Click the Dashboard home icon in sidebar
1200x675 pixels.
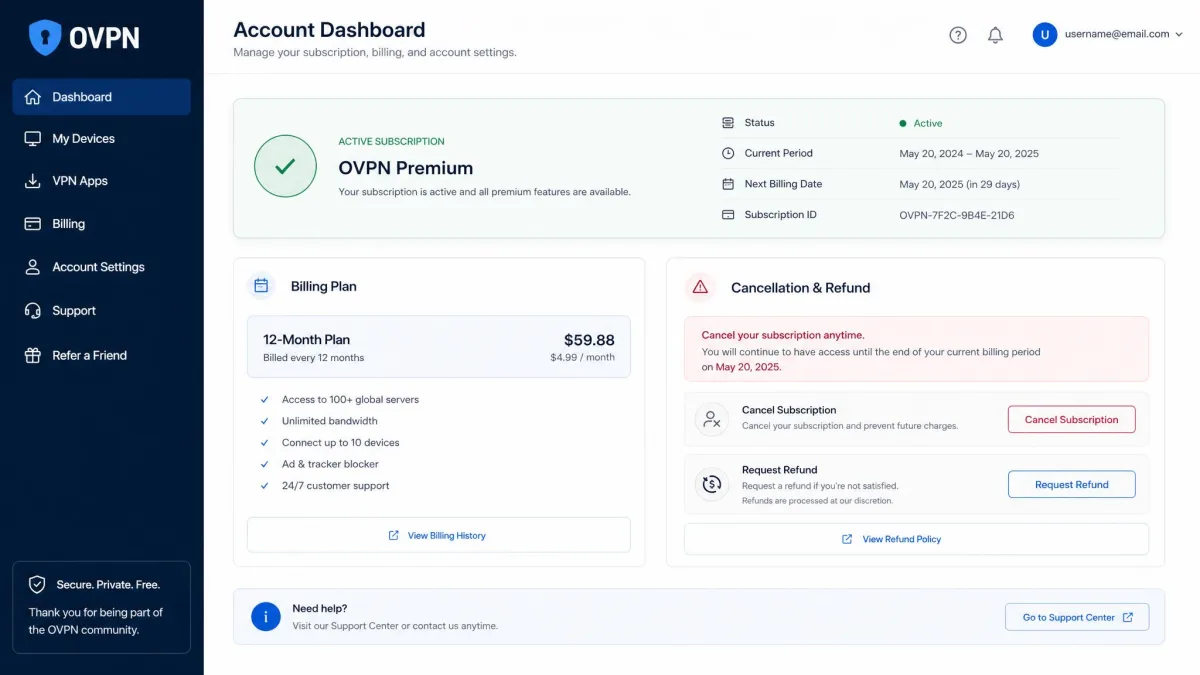(x=33, y=97)
